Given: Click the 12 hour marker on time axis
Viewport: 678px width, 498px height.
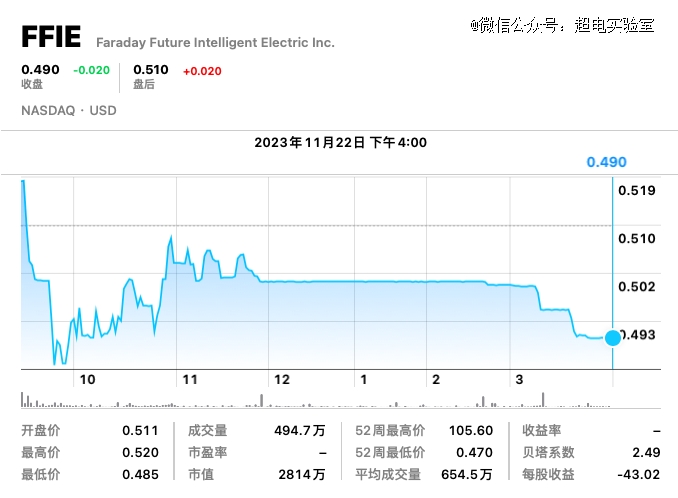Looking at the screenshot, I should [282, 380].
